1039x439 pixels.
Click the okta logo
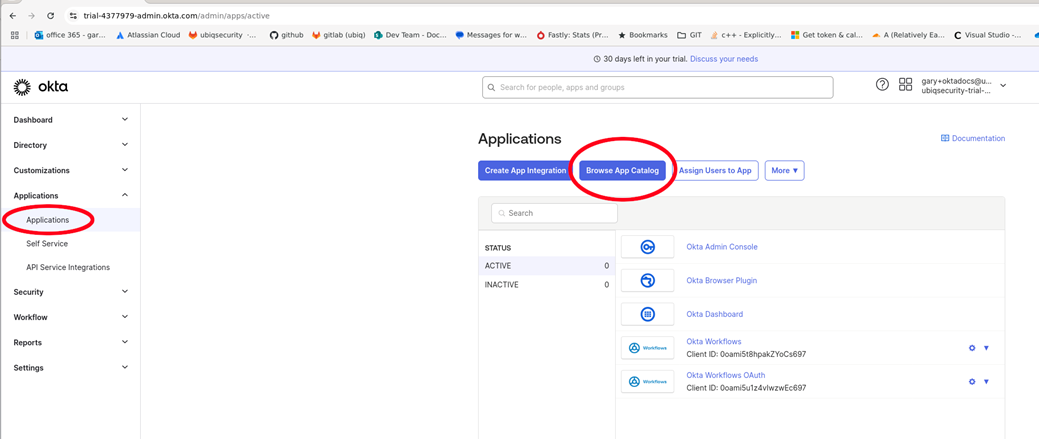[x=40, y=87]
